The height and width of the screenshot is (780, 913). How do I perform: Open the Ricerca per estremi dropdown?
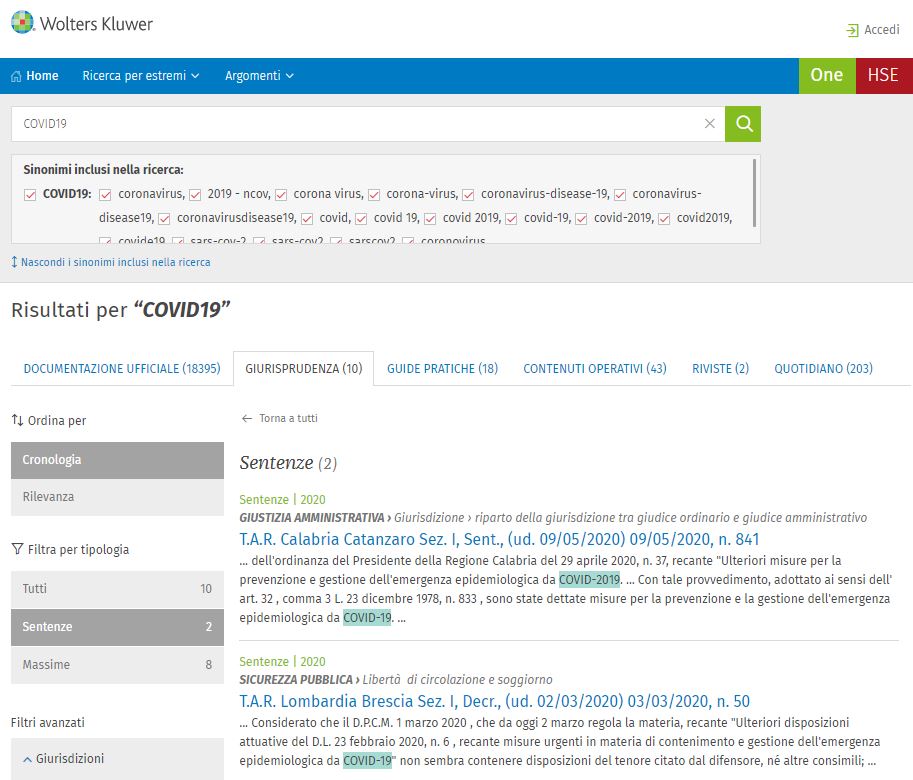click(141, 76)
